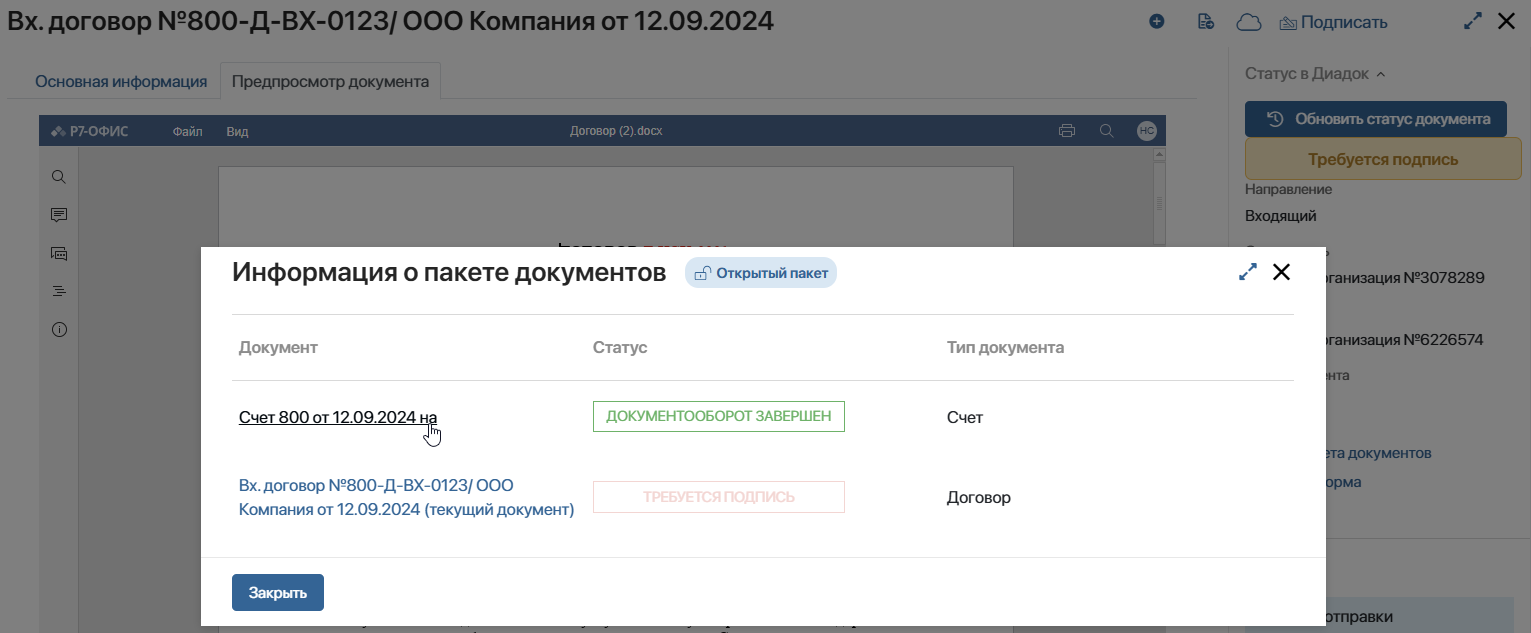
Task: Click the document export icon in header
Action: 1205,20
